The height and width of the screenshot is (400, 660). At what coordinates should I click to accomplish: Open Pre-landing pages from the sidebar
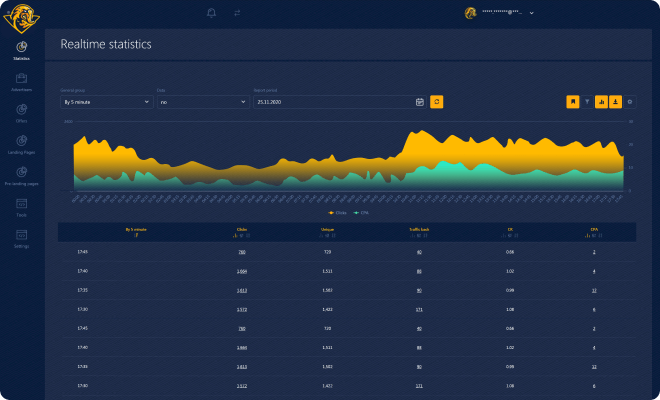21,175
